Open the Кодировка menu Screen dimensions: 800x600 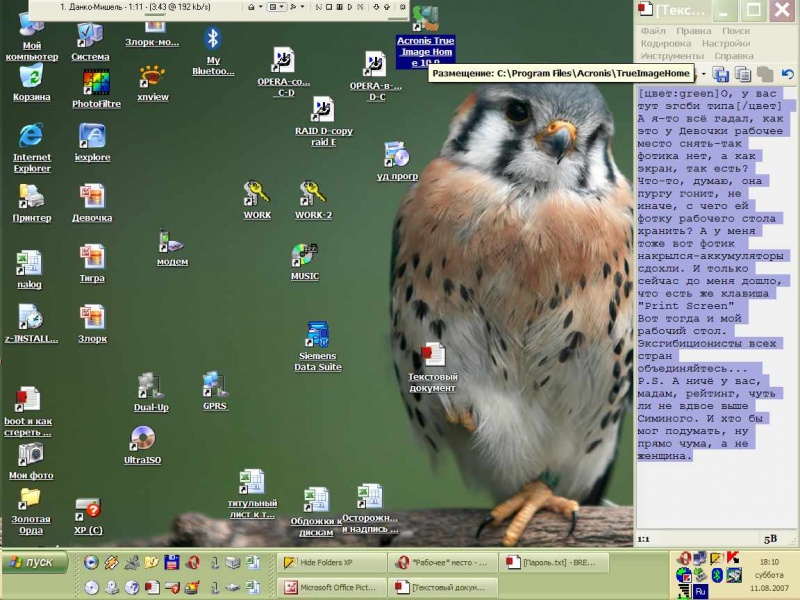(665, 43)
